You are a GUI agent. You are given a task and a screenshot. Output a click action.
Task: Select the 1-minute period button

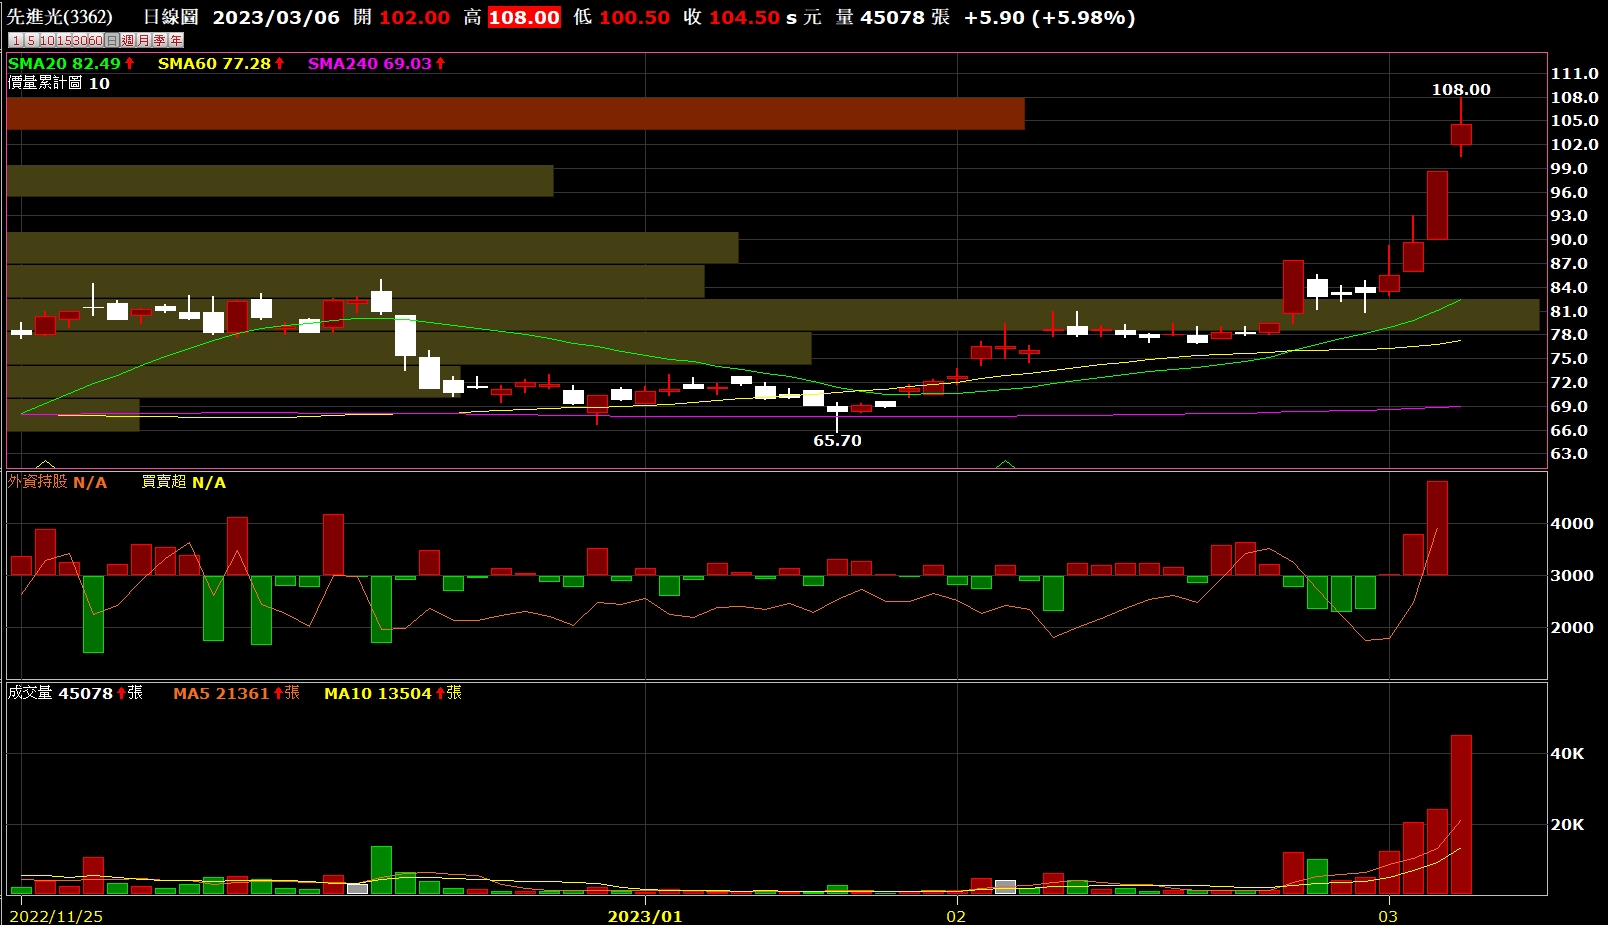(x=16, y=40)
